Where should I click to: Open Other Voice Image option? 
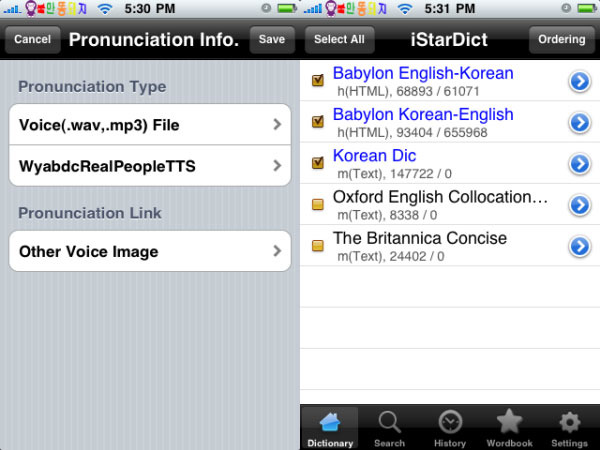click(x=150, y=251)
